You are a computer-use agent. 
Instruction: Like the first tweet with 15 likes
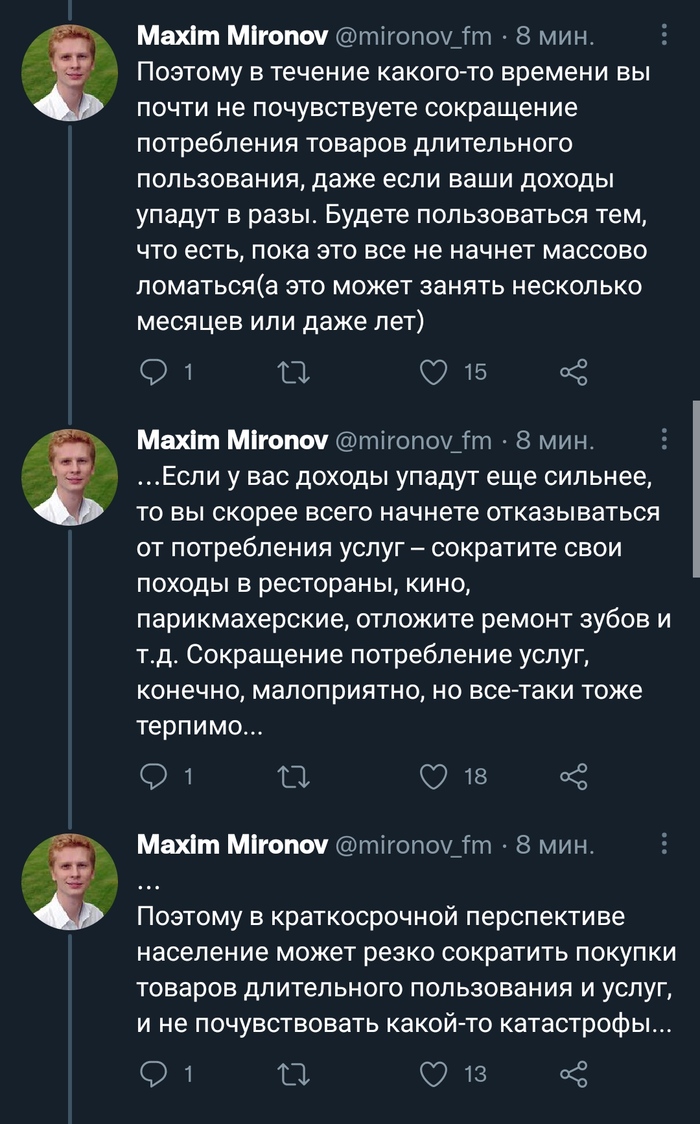tap(432, 372)
